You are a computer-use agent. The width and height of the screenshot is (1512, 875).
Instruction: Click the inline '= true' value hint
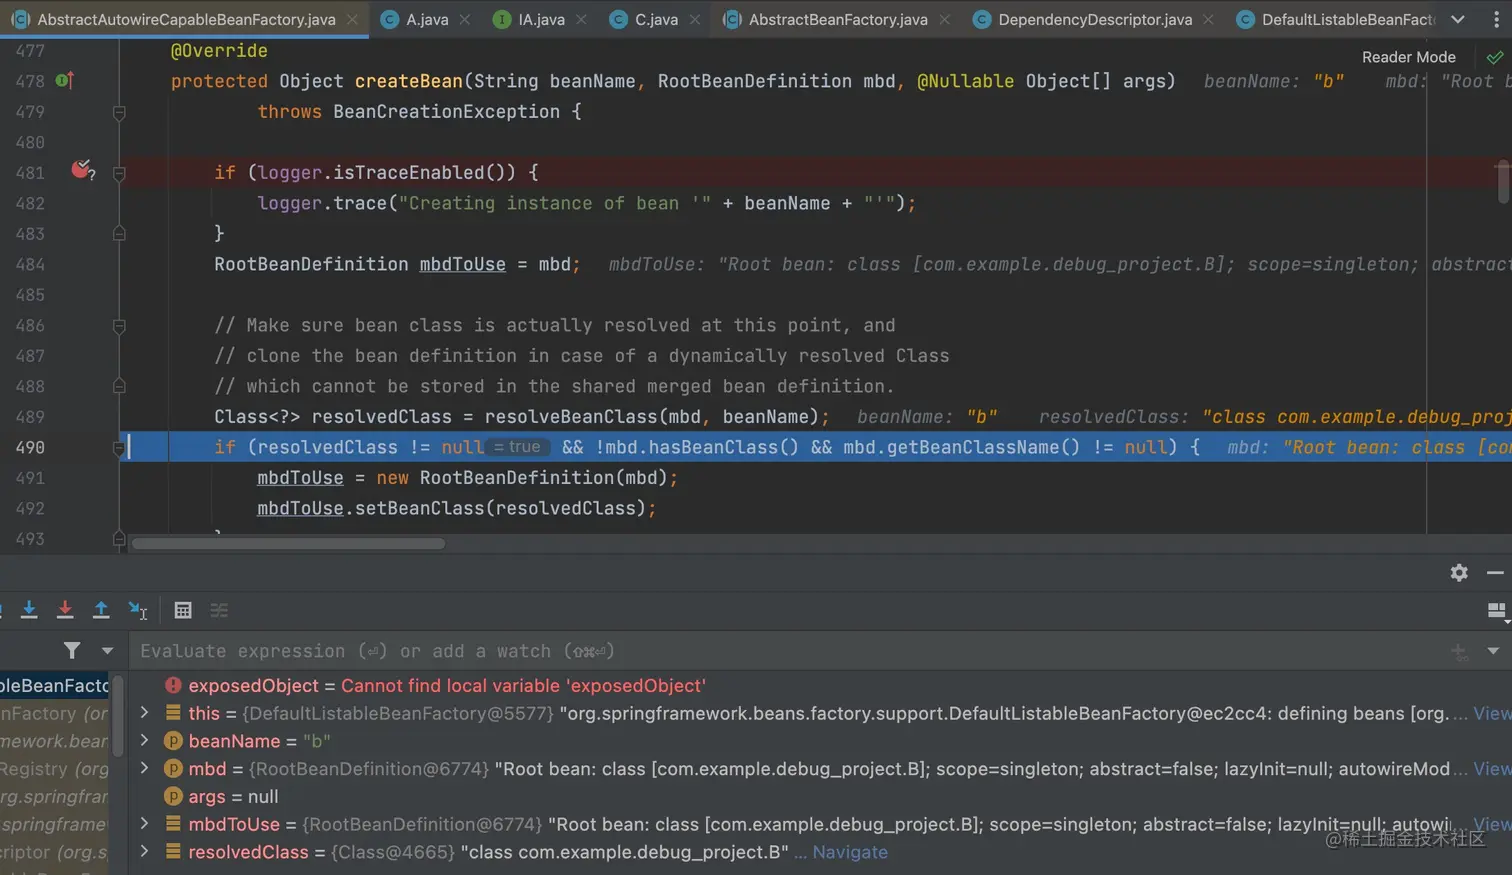[x=518, y=447]
